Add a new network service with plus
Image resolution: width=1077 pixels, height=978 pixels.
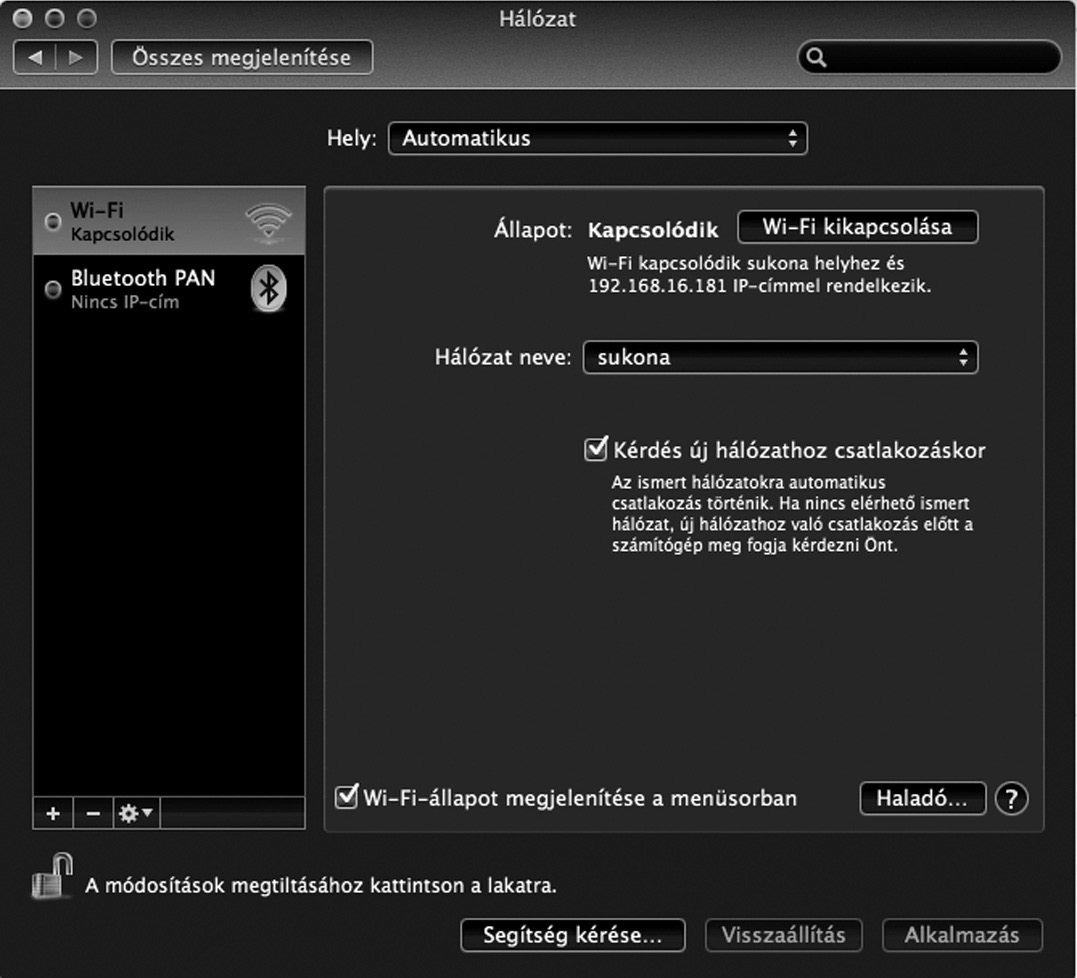click(53, 814)
